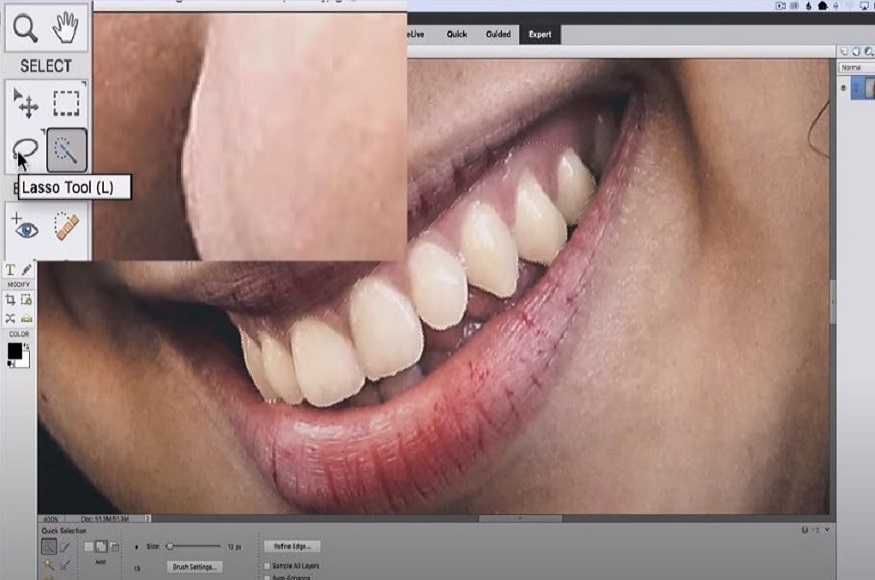
Task: Add an adjustment layer in the Layers panel
Action: pyautogui.click(x=868, y=51)
